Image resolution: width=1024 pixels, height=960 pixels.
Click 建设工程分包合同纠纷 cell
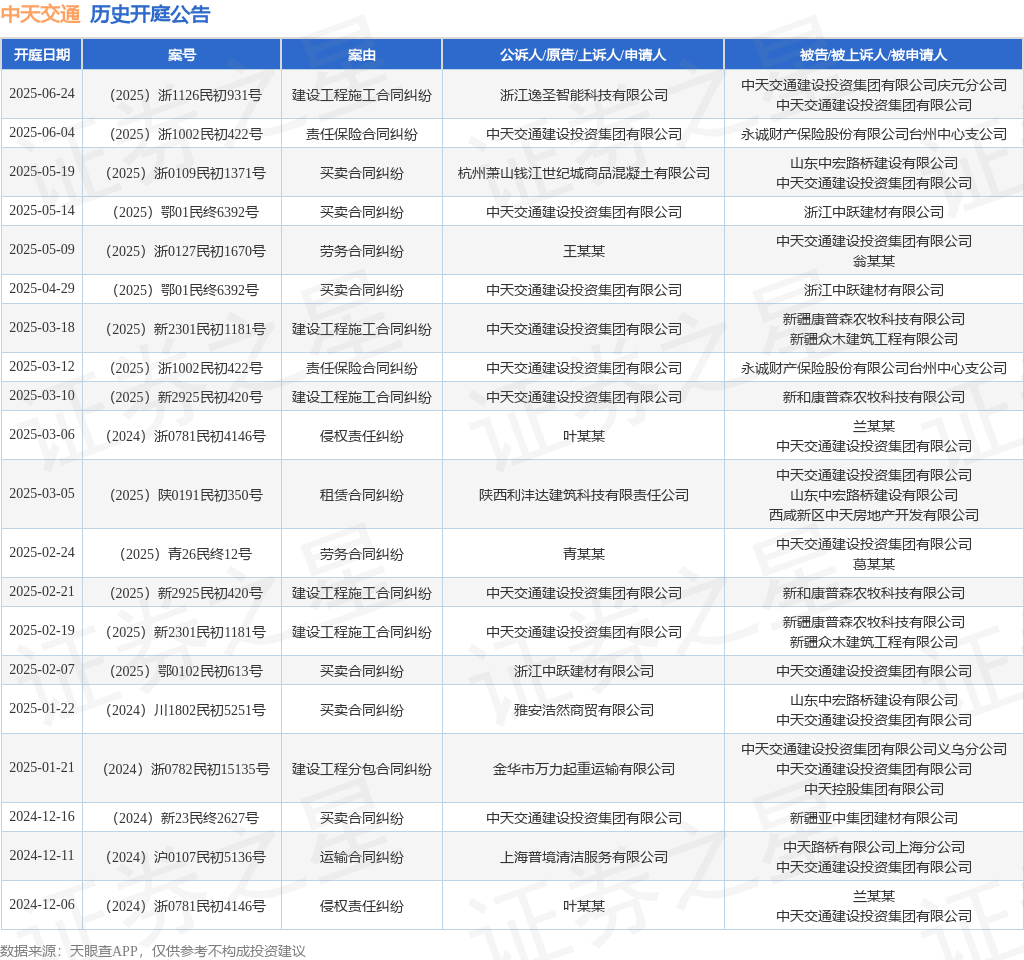pos(362,769)
